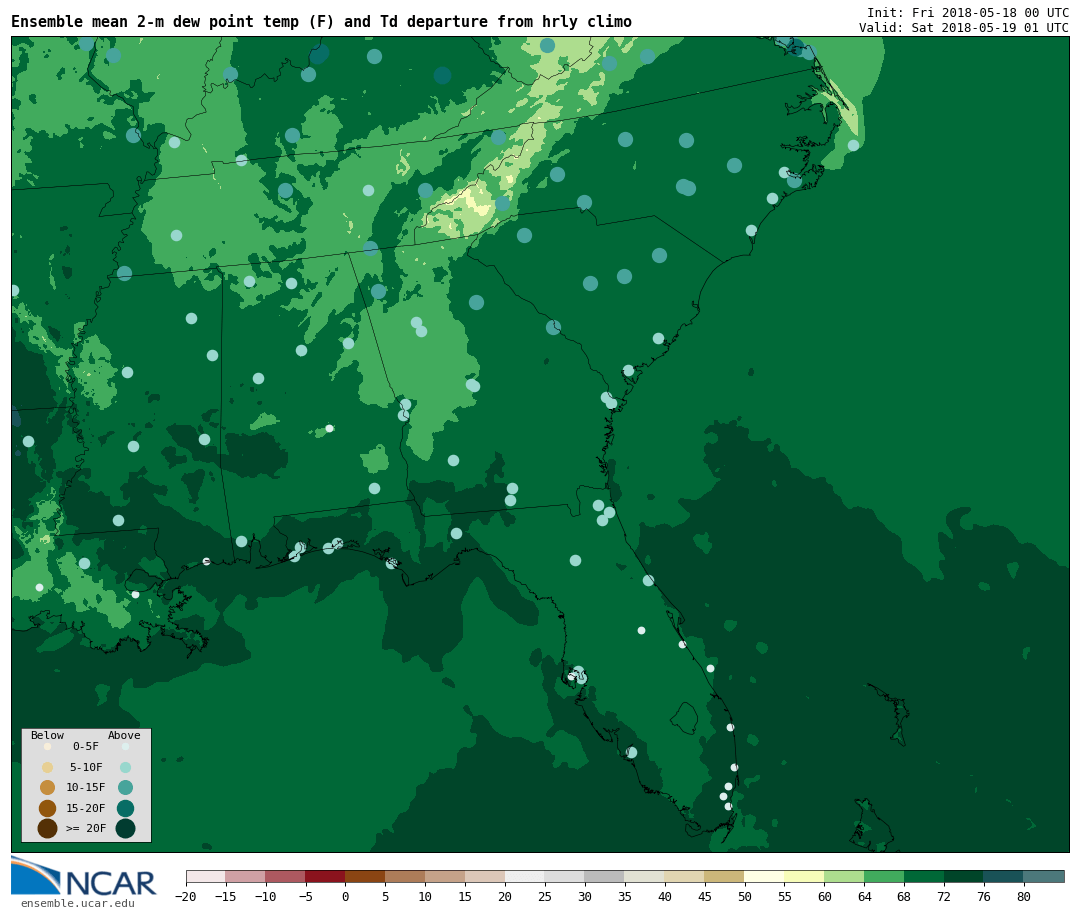Select the gray-teal swatch right of 80
Viewport: 1080px width, 915px height.
click(x=1045, y=876)
